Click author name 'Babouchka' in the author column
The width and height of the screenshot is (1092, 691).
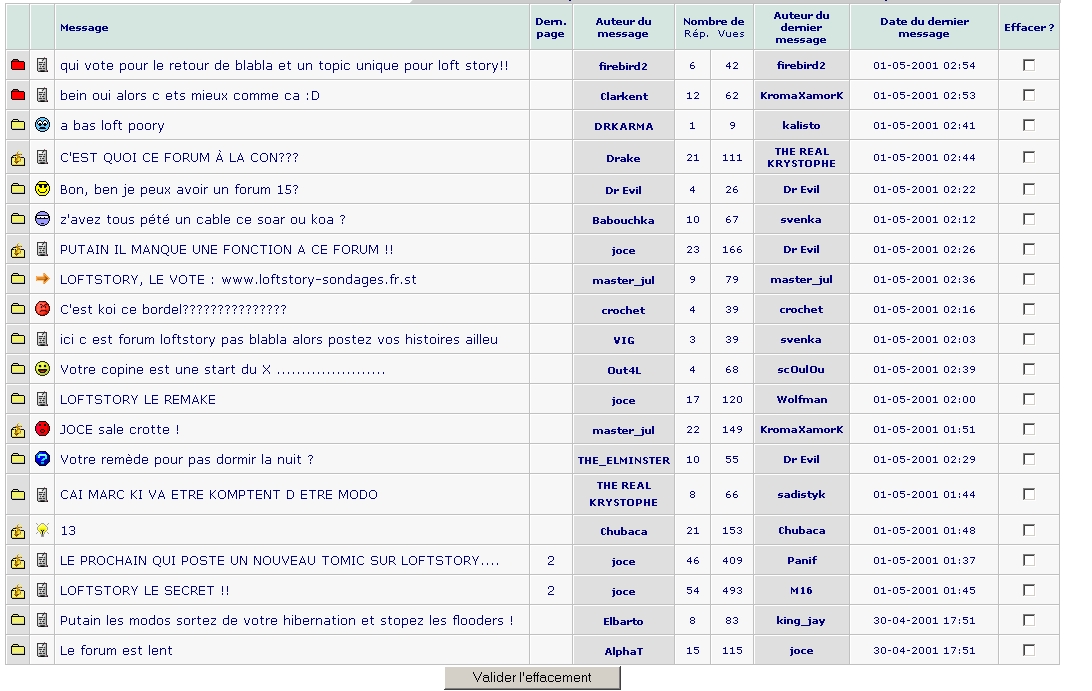[623, 220]
